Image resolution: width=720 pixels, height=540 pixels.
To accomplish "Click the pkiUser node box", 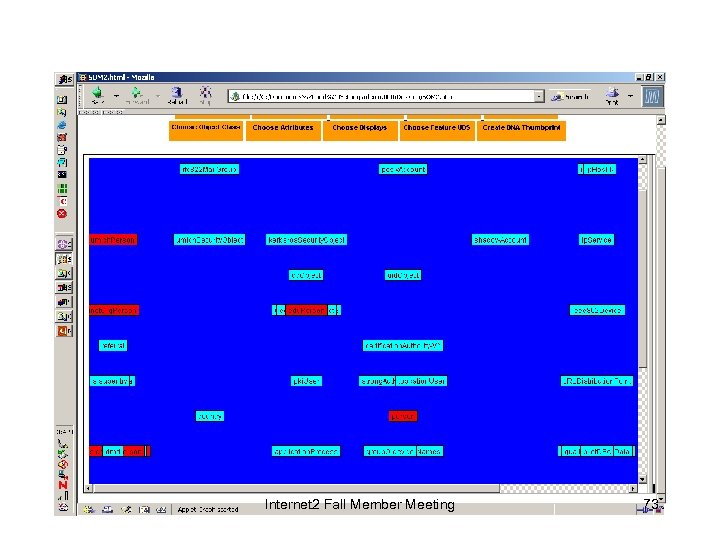I will 306,381.
